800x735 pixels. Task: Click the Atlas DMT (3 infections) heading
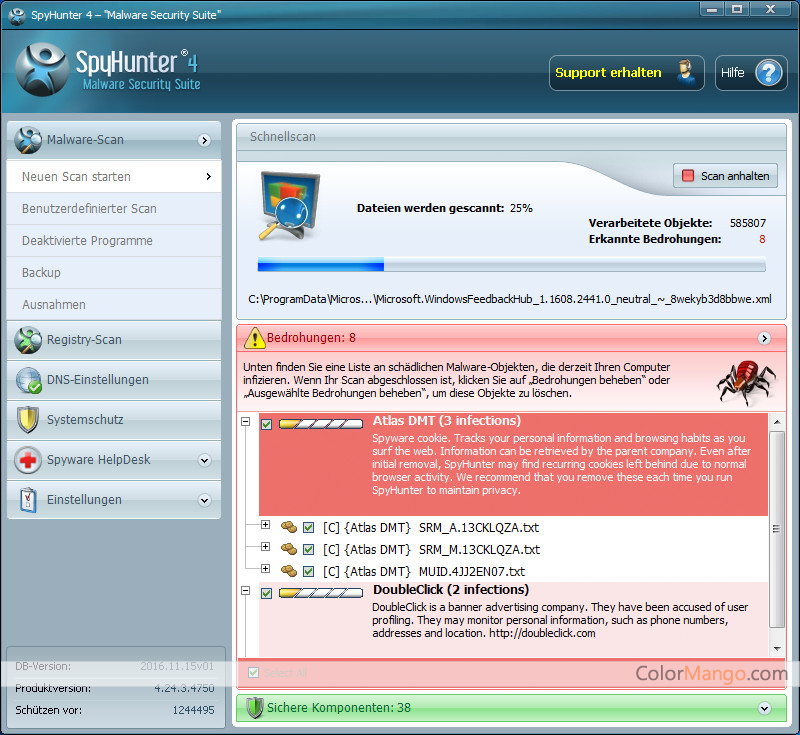pyautogui.click(x=446, y=421)
